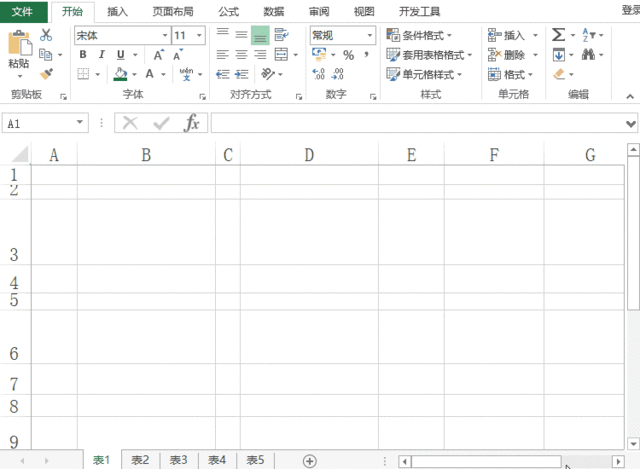Image resolution: width=640 pixels, height=469 pixels.
Task: Decrease decimal places icon
Action: [x=338, y=74]
